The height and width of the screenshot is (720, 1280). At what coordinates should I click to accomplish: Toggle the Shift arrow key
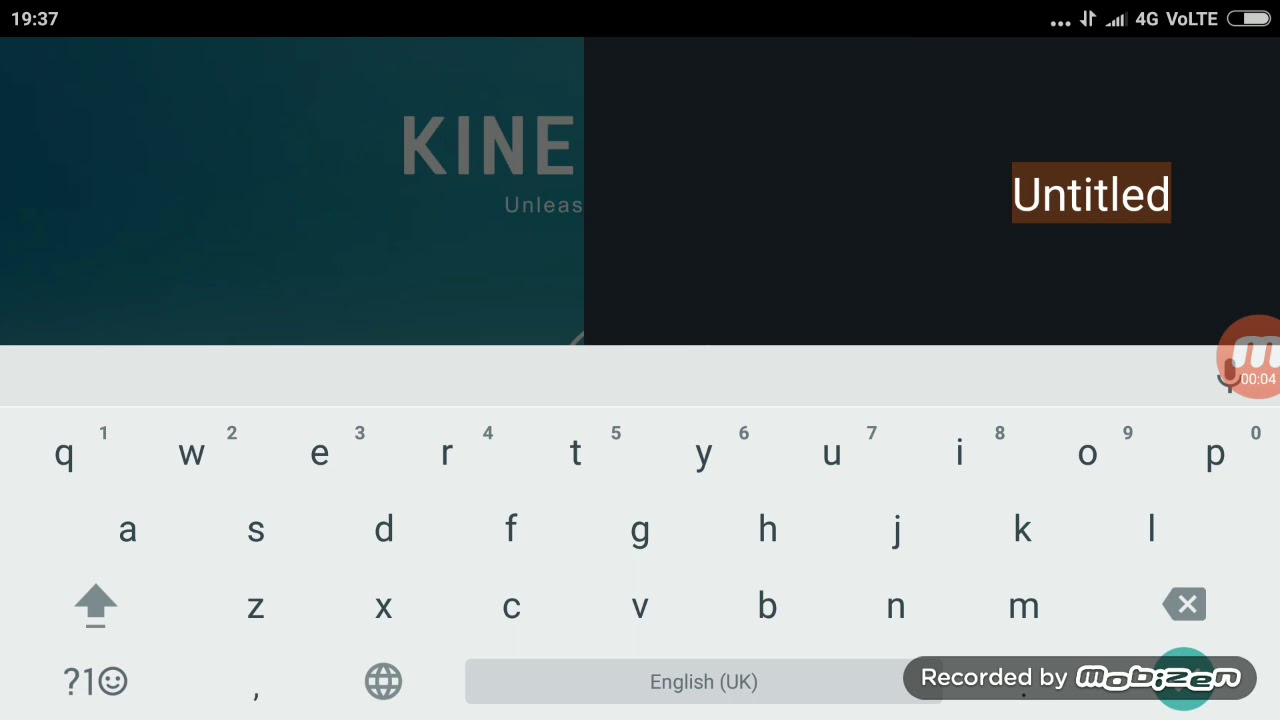pyautogui.click(x=96, y=606)
